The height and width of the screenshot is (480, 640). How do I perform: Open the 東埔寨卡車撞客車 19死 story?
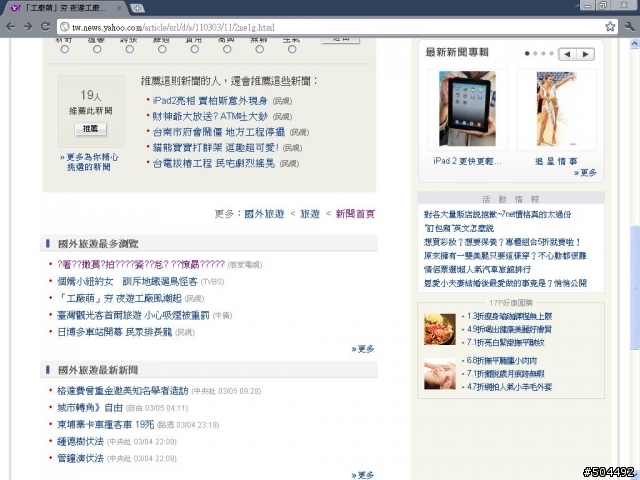coord(105,424)
